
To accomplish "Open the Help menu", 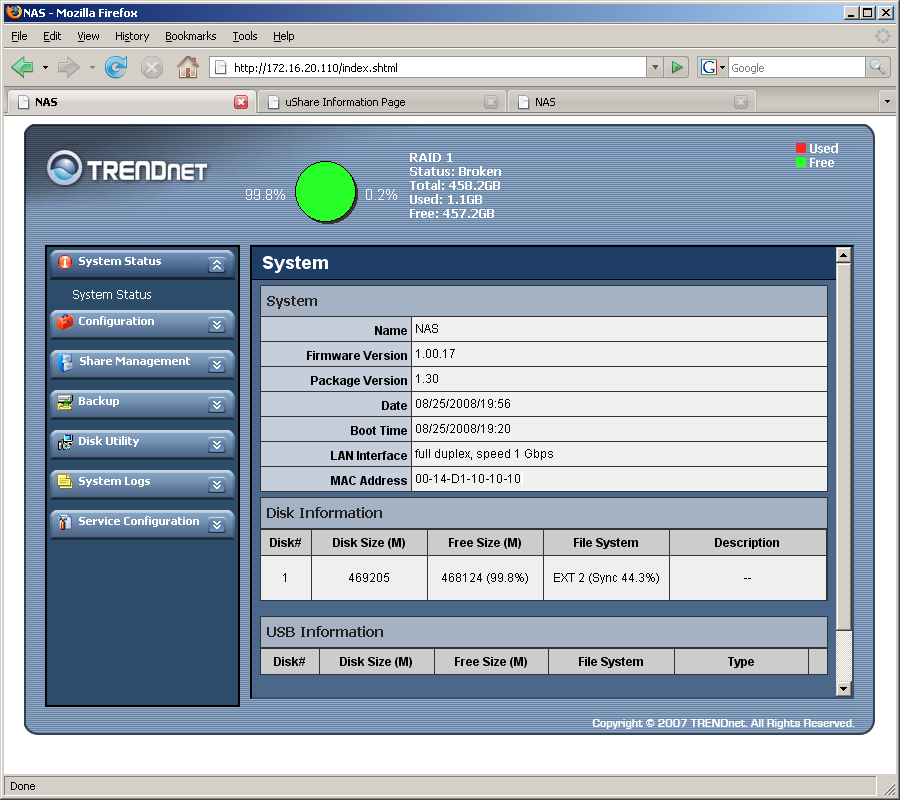I will 284,36.
